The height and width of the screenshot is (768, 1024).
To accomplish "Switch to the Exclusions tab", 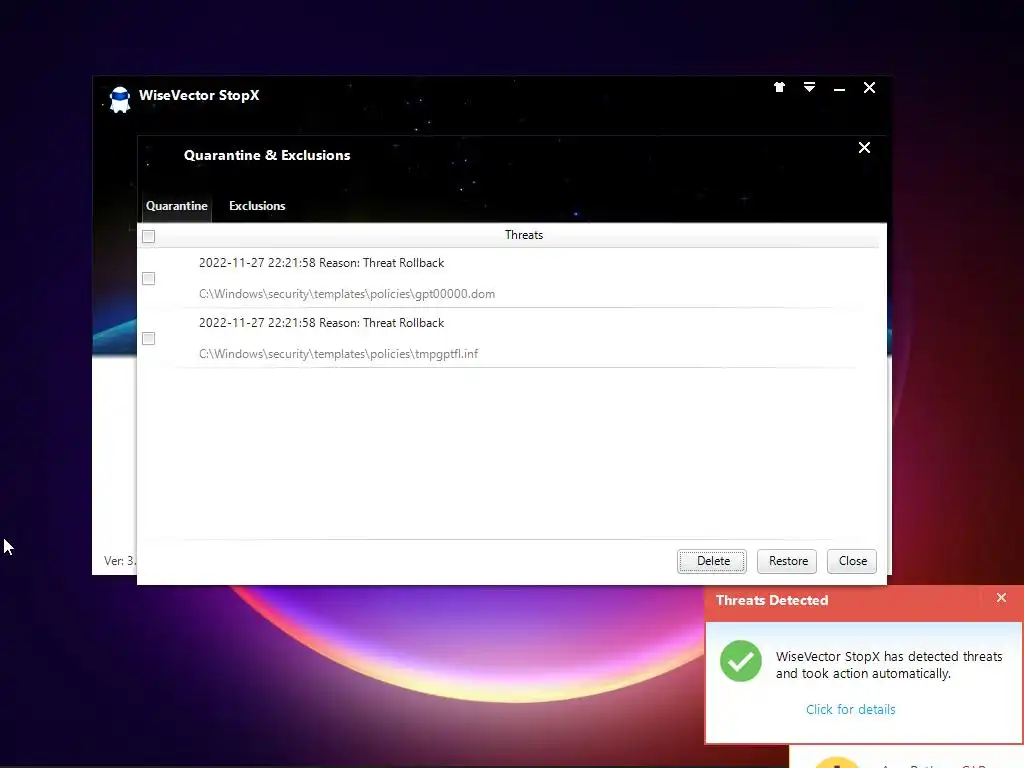I will (x=257, y=206).
